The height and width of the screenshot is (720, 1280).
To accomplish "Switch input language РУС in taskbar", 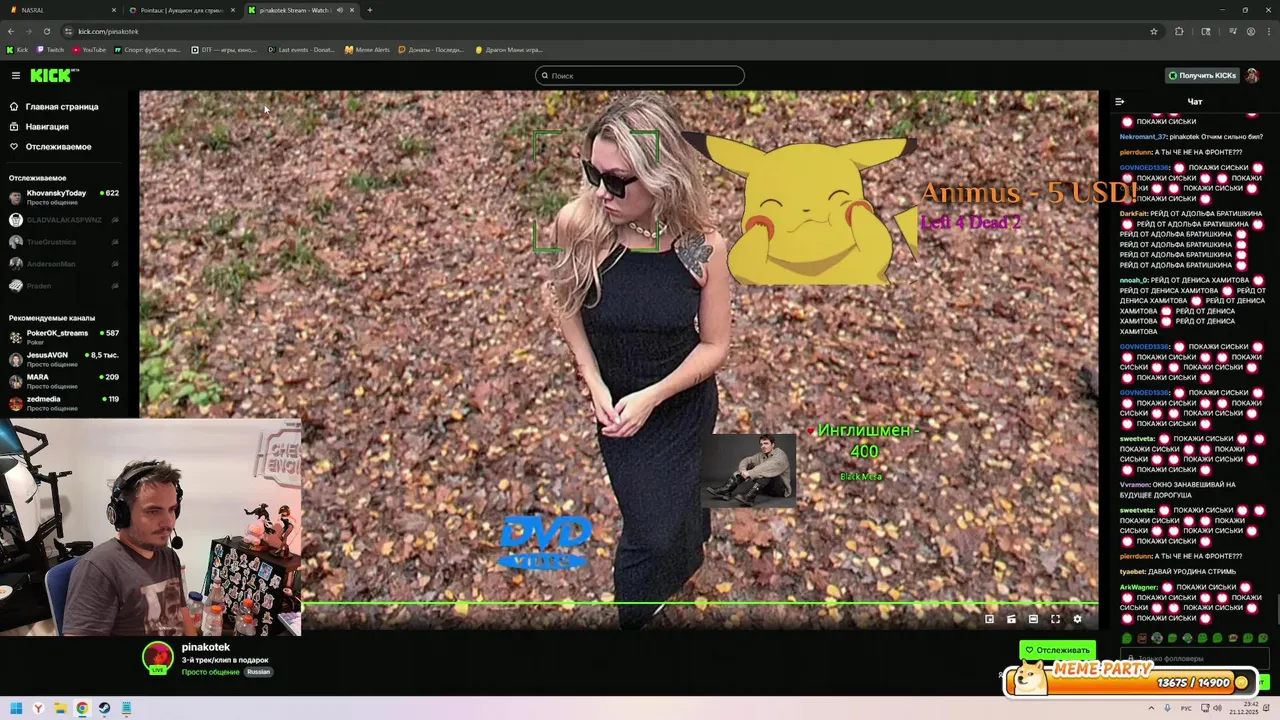I will pyautogui.click(x=1188, y=708).
